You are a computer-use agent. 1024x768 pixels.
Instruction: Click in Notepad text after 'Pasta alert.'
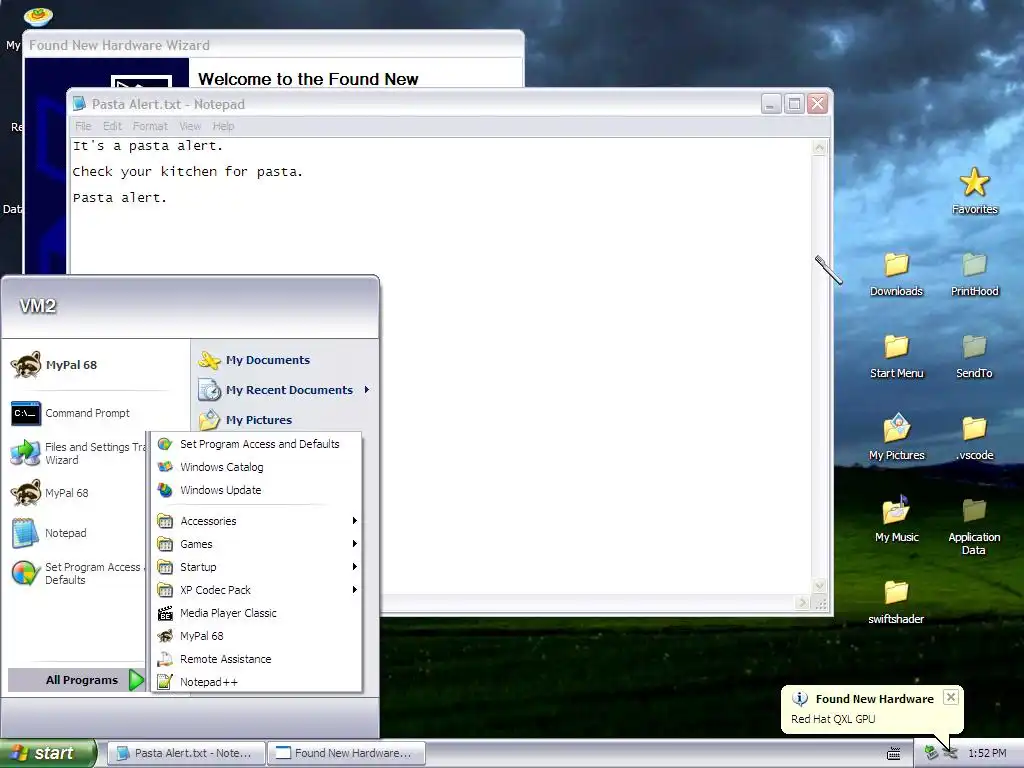click(171, 198)
